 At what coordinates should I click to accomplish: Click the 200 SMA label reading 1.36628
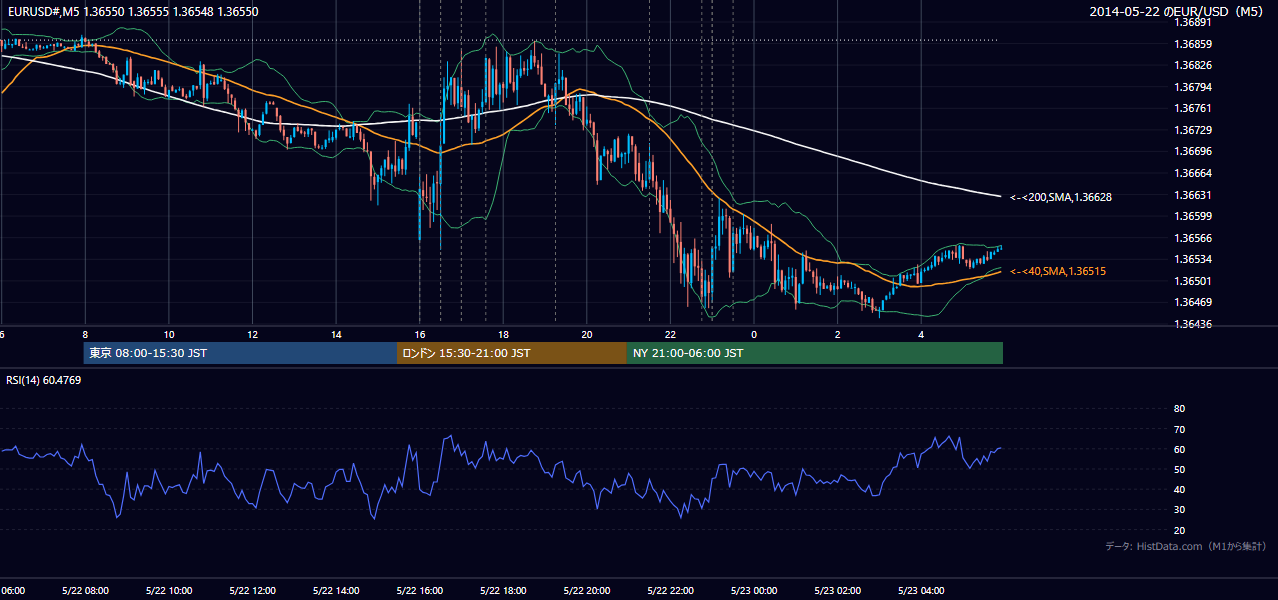[1061, 197]
